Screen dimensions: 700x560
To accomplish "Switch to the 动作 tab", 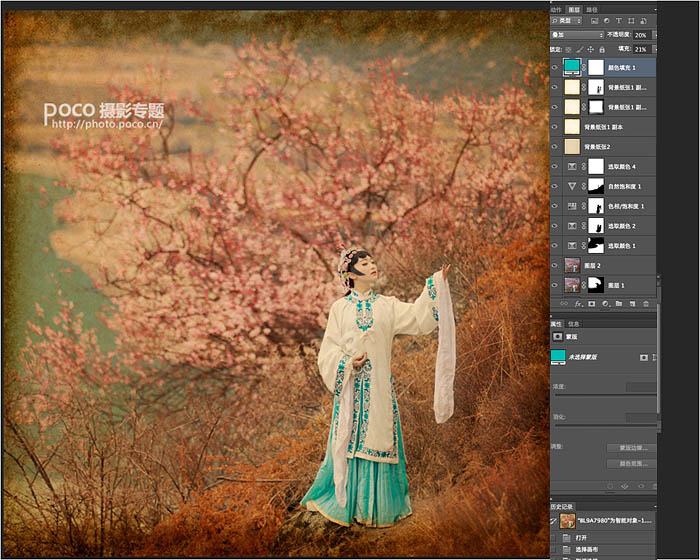I will 556,9.
